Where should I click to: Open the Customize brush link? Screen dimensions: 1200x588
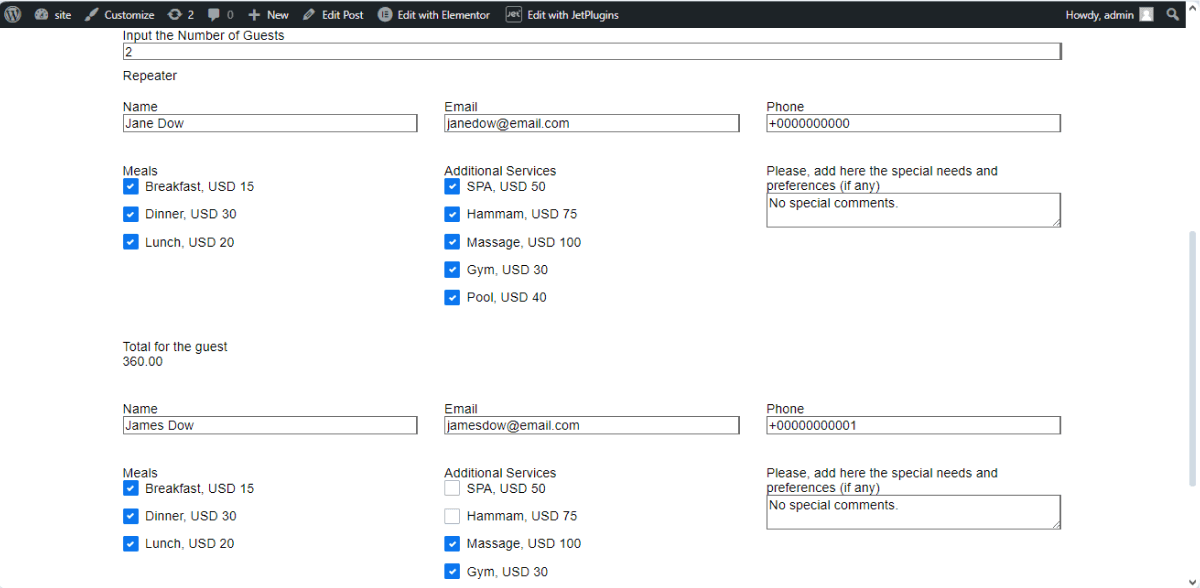click(119, 15)
